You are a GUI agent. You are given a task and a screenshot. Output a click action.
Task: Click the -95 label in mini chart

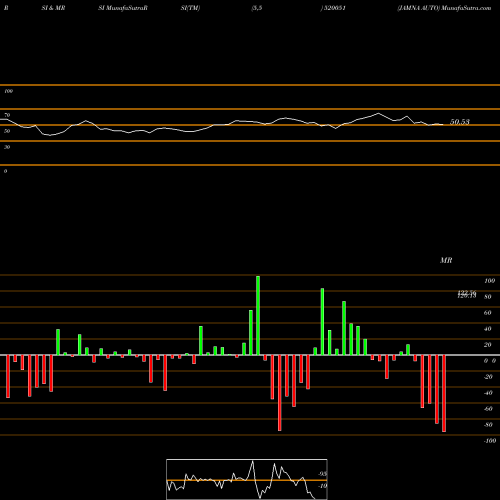322,474
